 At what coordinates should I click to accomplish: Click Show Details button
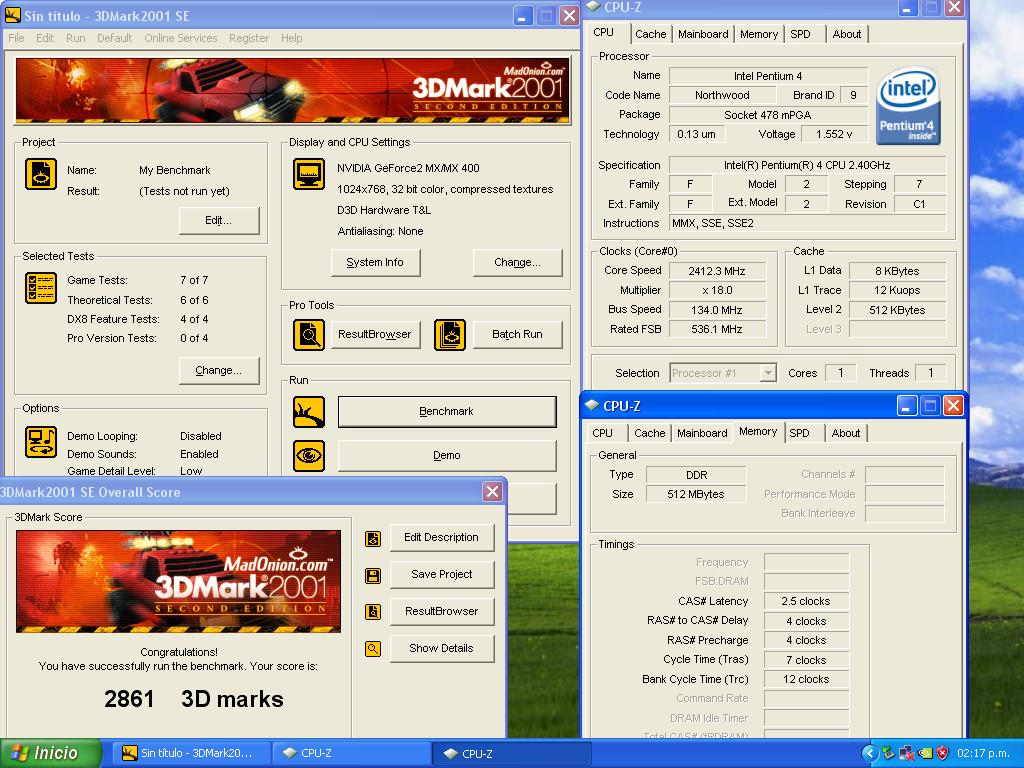click(441, 648)
